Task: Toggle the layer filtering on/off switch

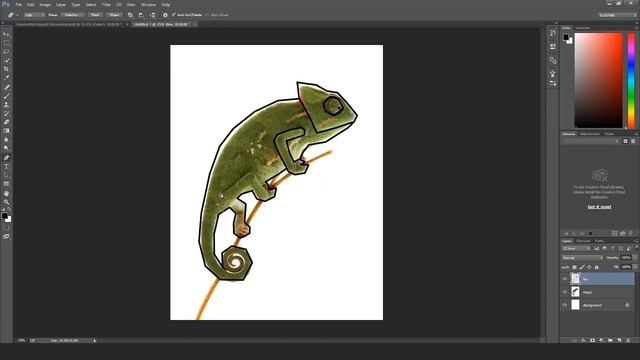Action: click(636, 249)
